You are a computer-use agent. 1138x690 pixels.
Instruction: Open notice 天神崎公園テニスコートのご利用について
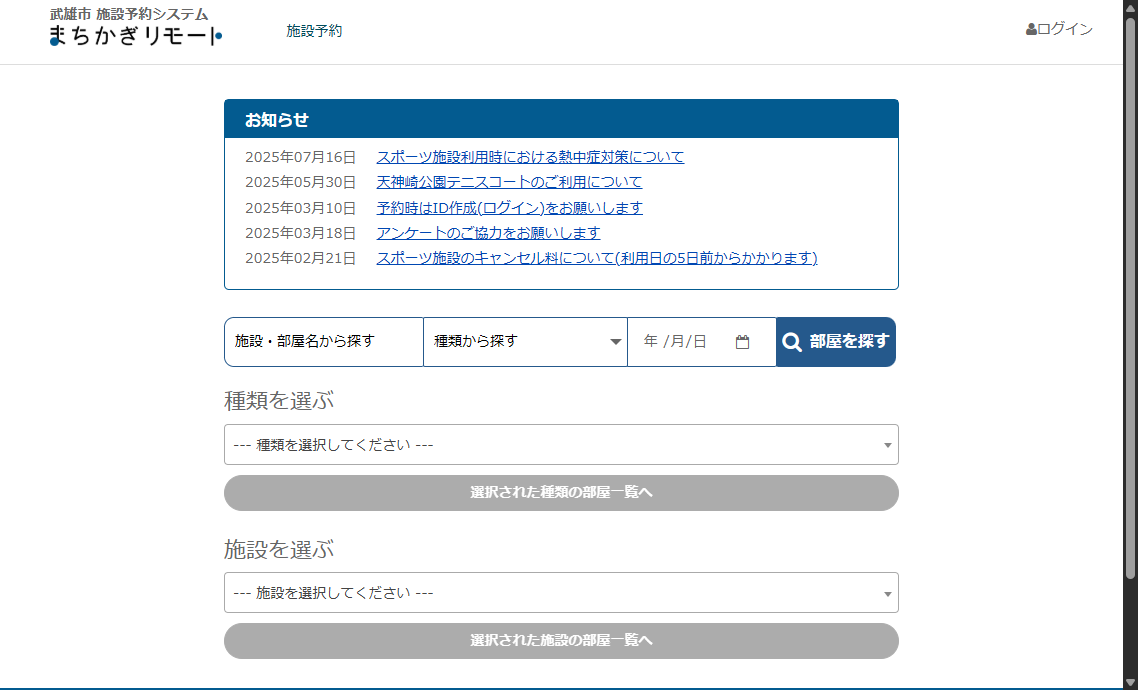509,182
